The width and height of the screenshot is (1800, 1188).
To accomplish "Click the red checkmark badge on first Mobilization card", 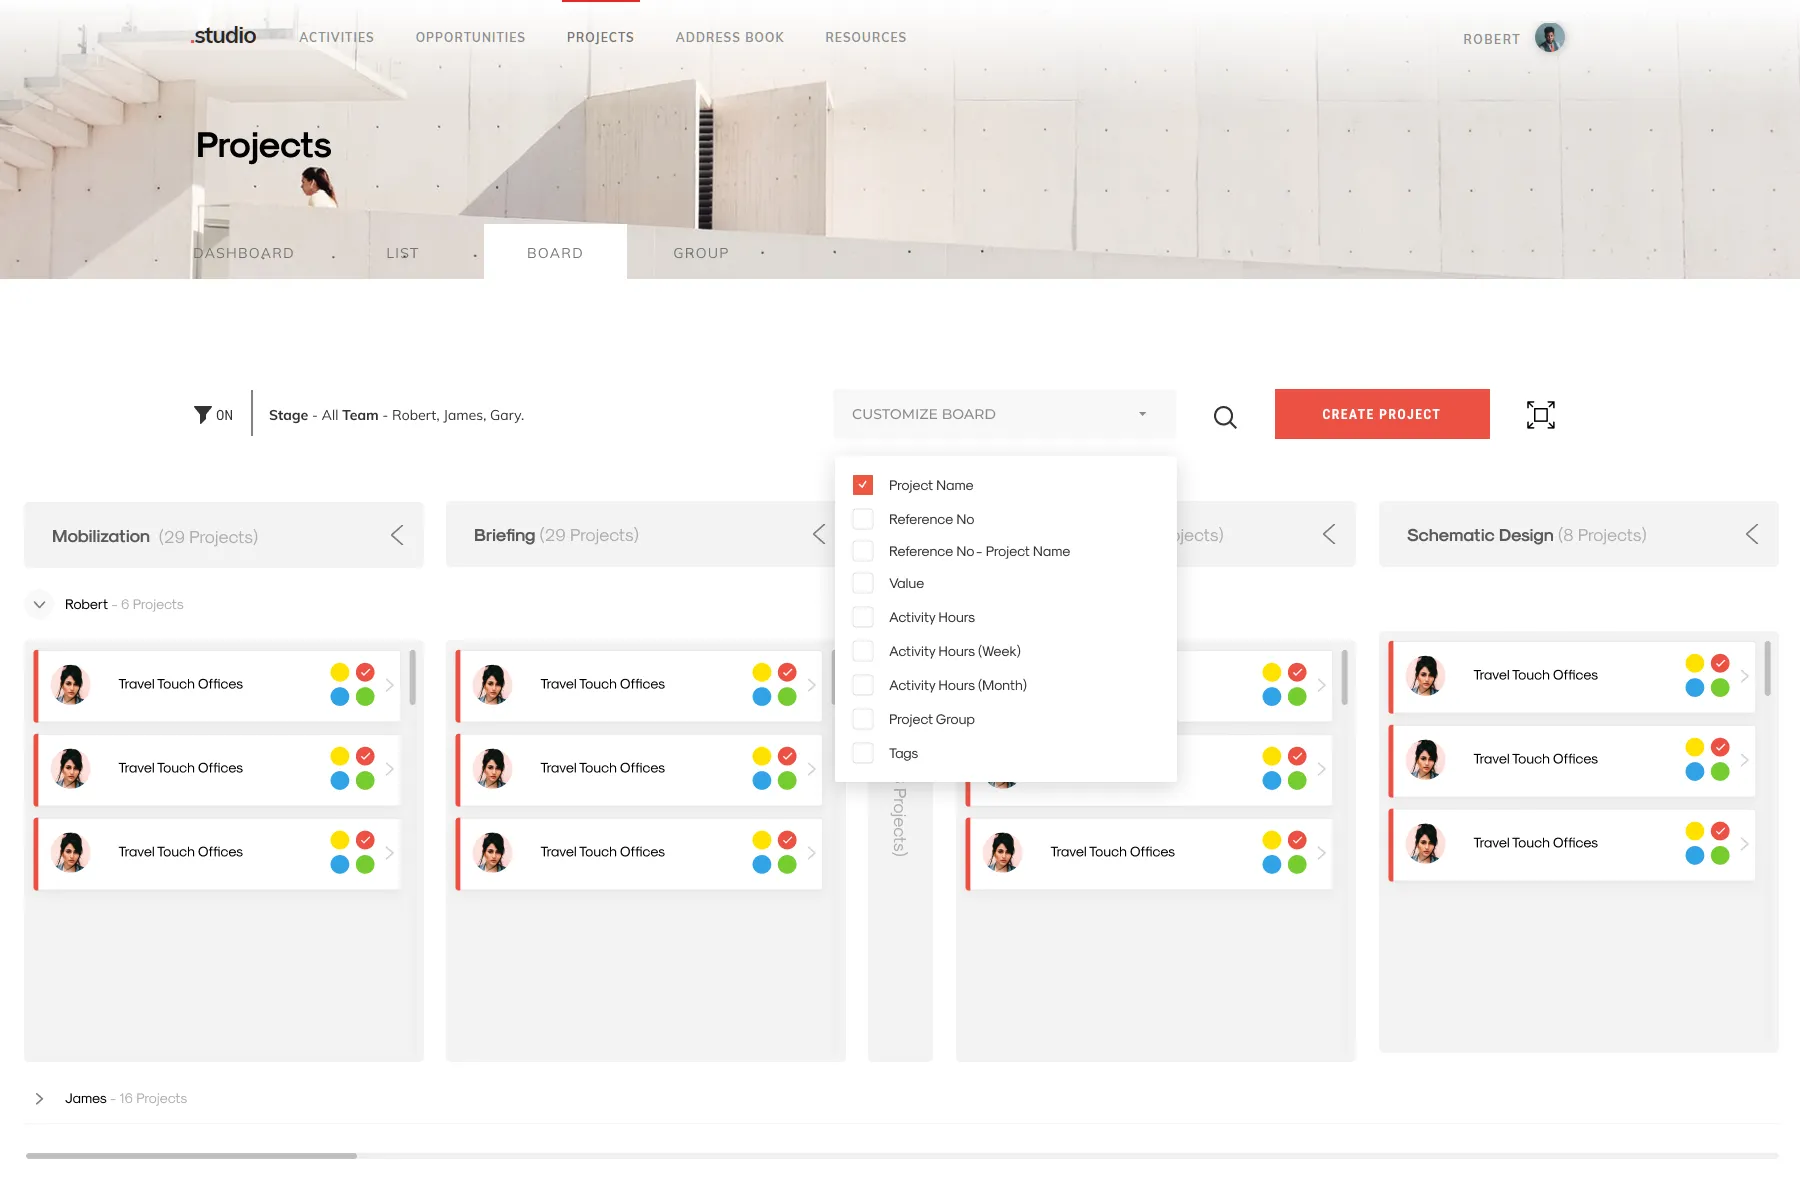I will click(x=364, y=671).
